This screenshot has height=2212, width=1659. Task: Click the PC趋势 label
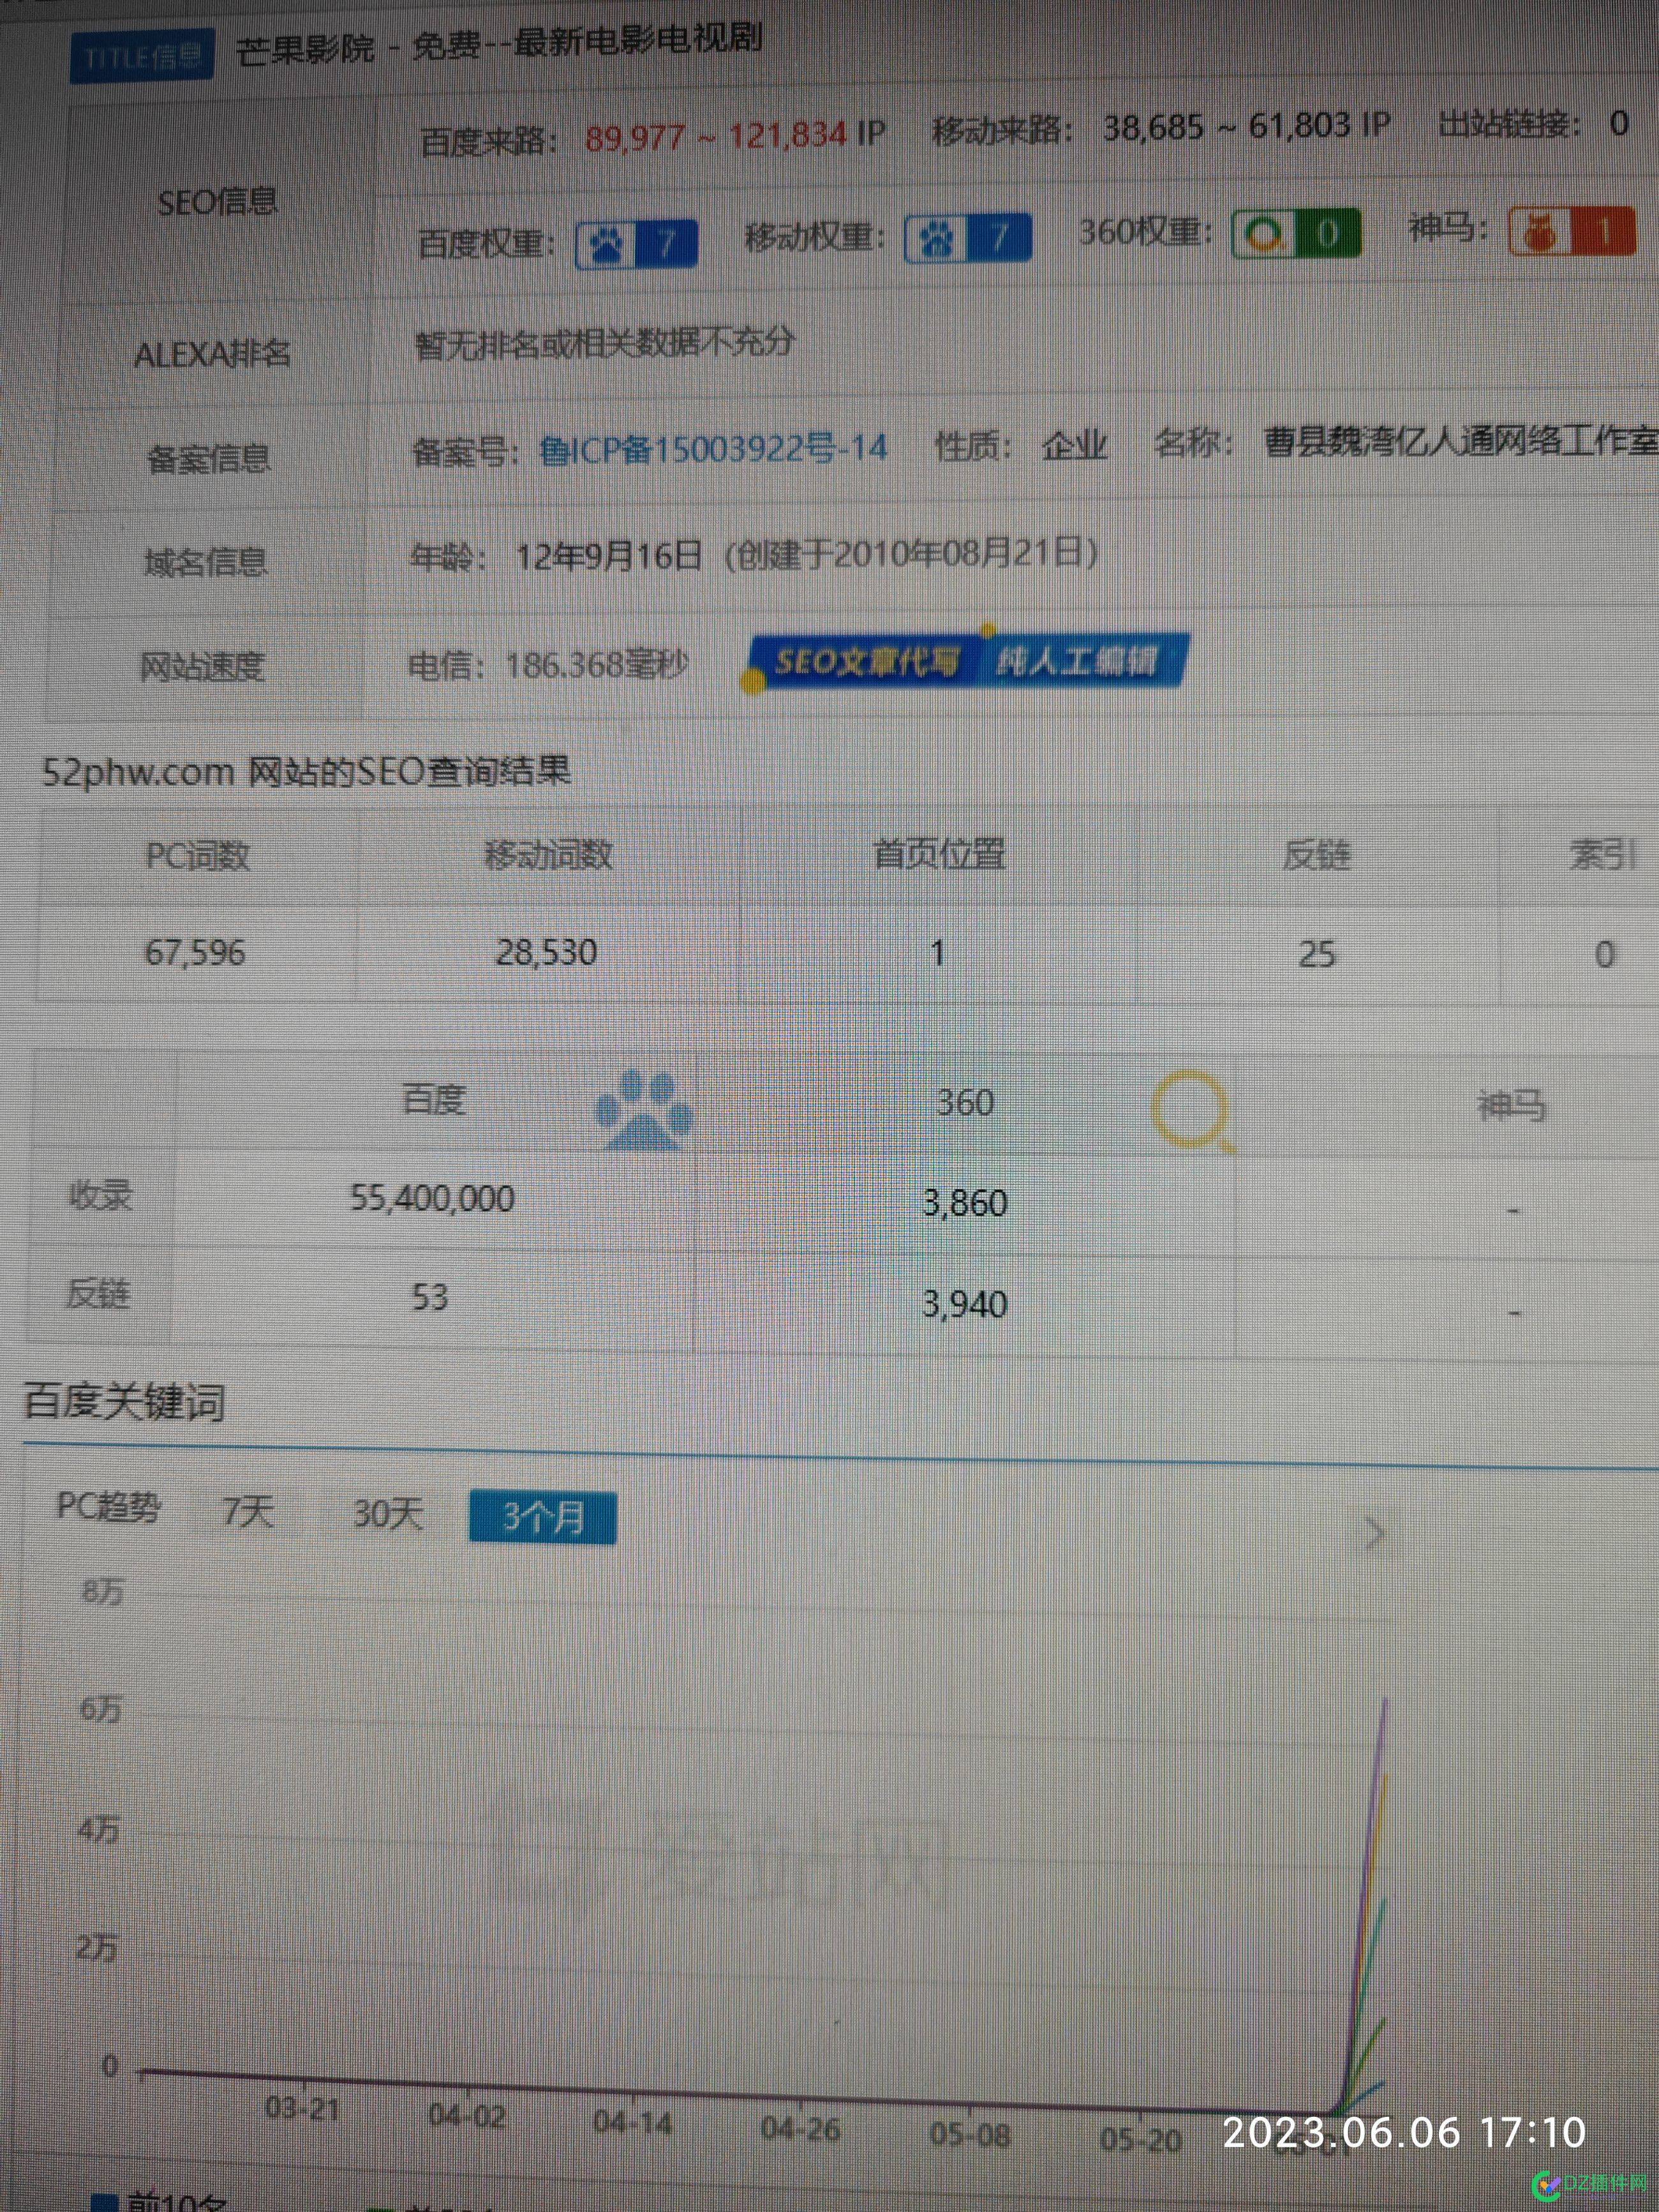click(x=109, y=1506)
